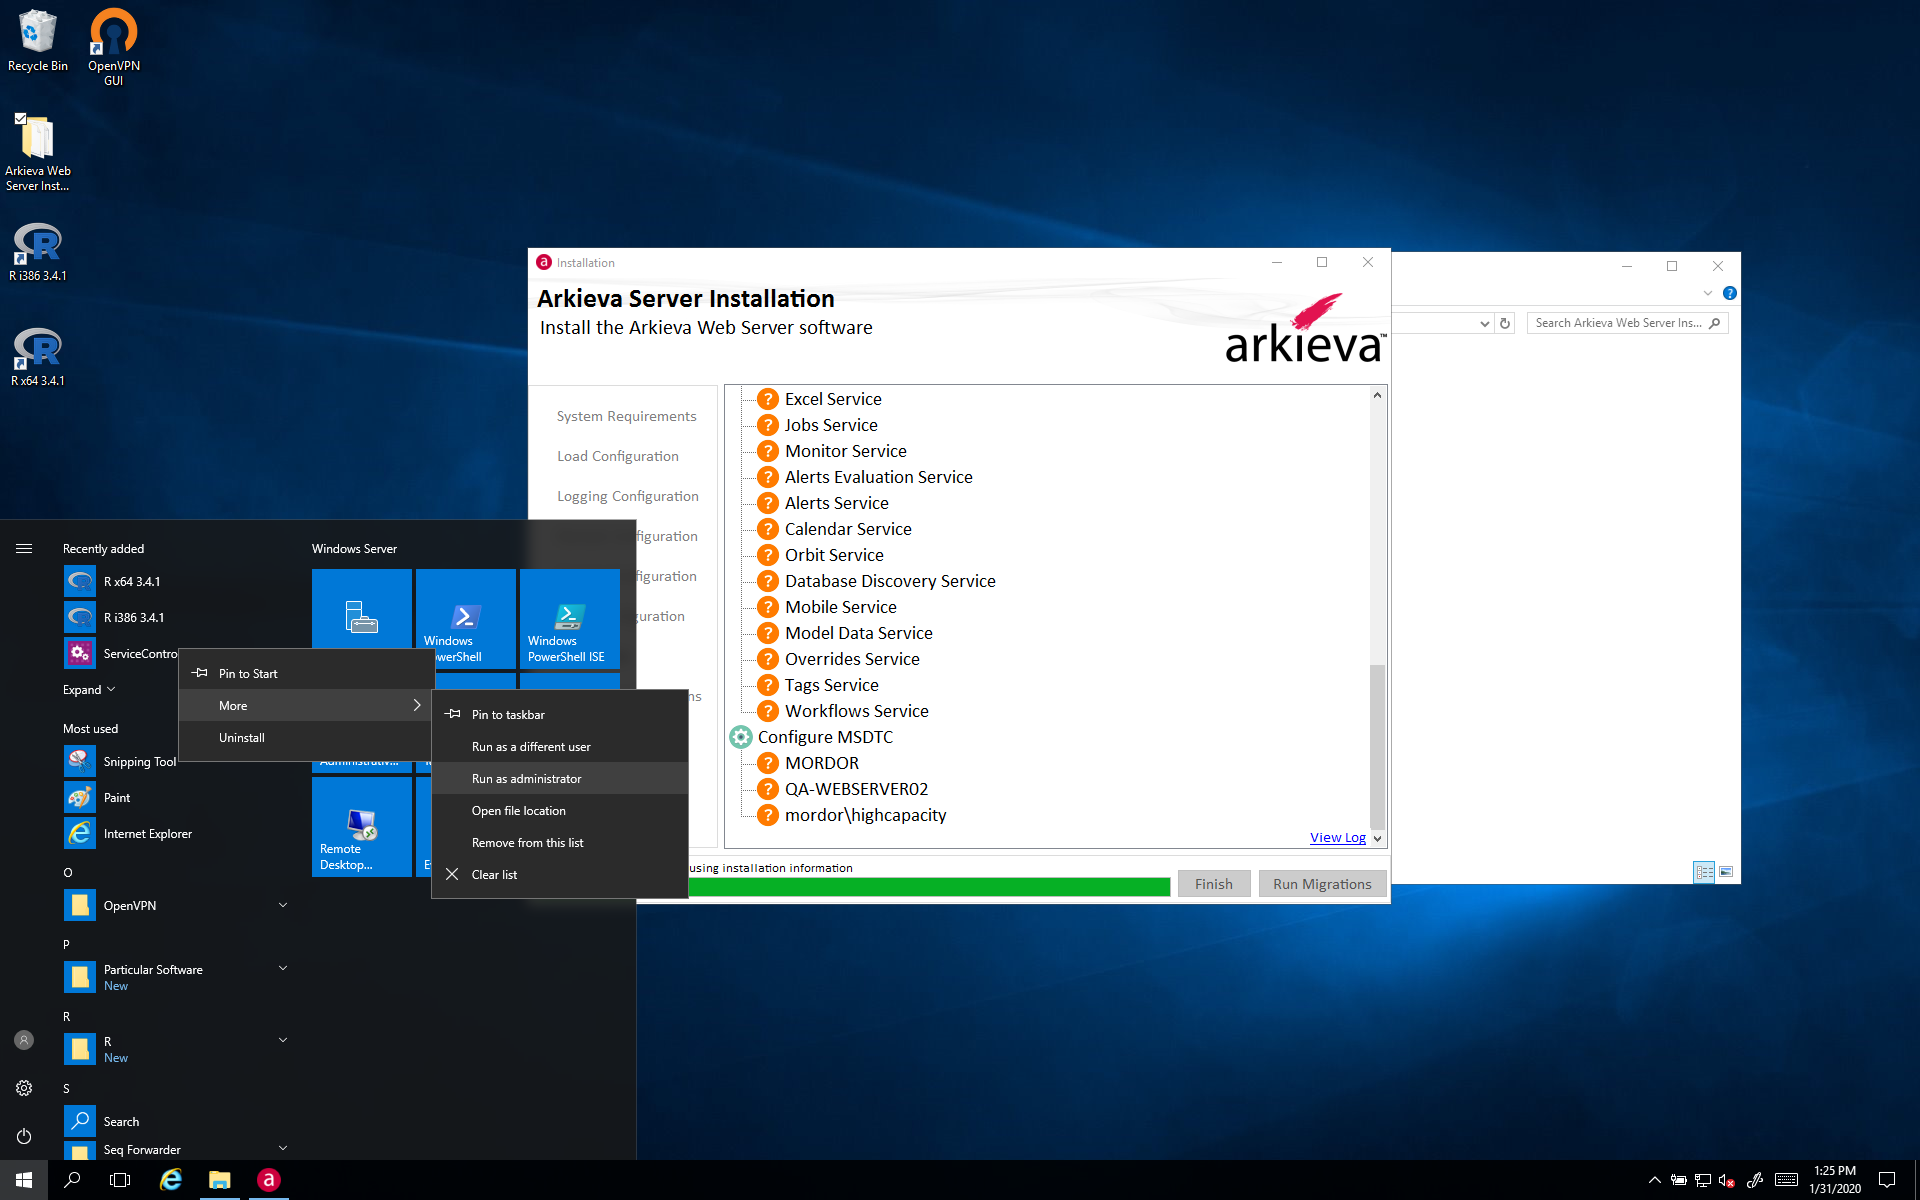Open Task View on taskbar

[120, 1180]
